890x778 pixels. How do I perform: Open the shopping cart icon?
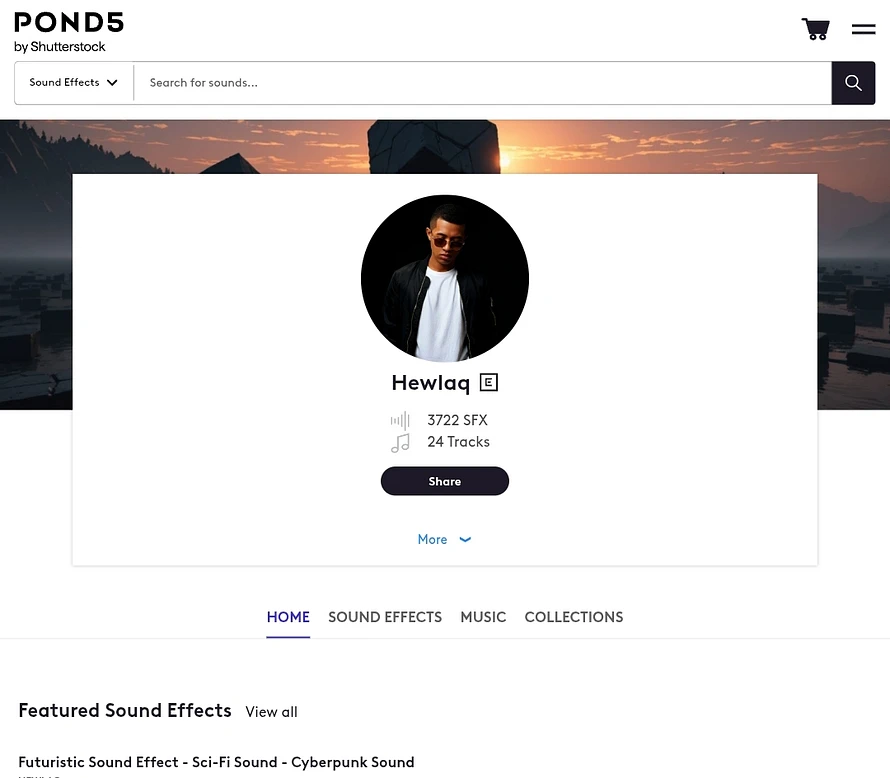tap(816, 29)
